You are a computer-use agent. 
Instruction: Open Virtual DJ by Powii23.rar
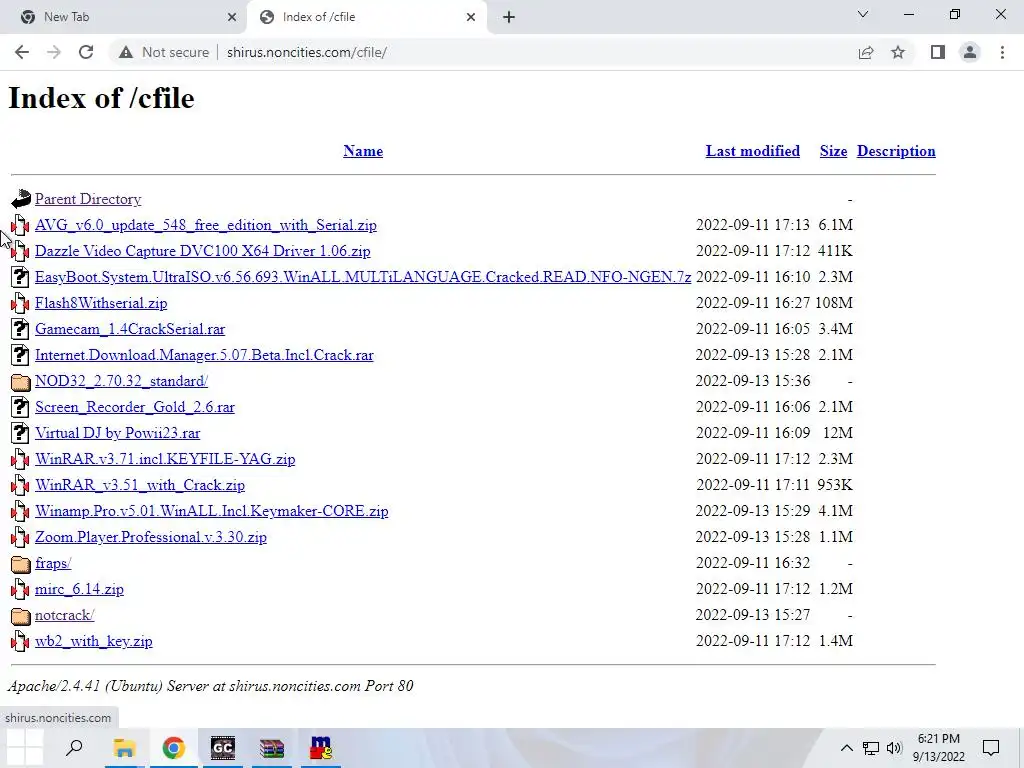[118, 433]
